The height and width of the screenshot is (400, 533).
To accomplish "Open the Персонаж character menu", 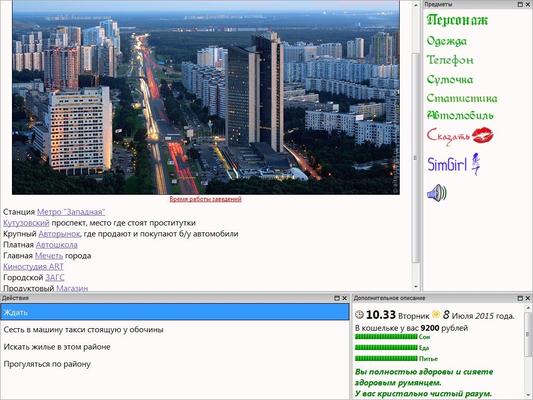I will 457,20.
